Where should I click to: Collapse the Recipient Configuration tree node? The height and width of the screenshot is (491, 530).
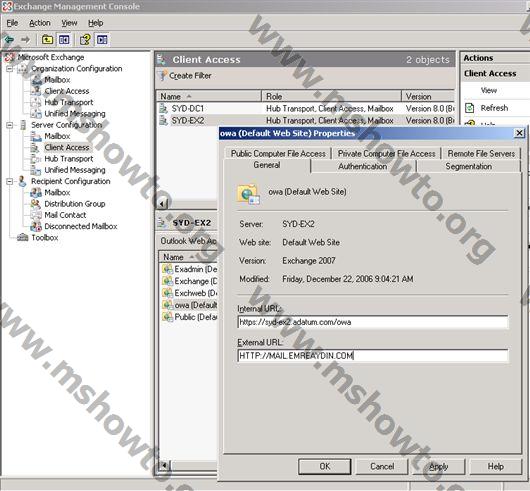coord(9,181)
